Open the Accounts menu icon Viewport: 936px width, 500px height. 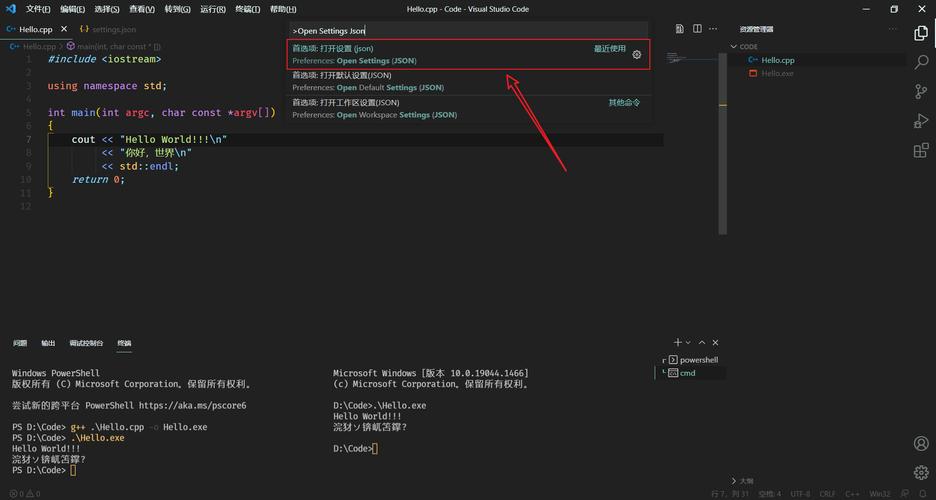pos(921,443)
